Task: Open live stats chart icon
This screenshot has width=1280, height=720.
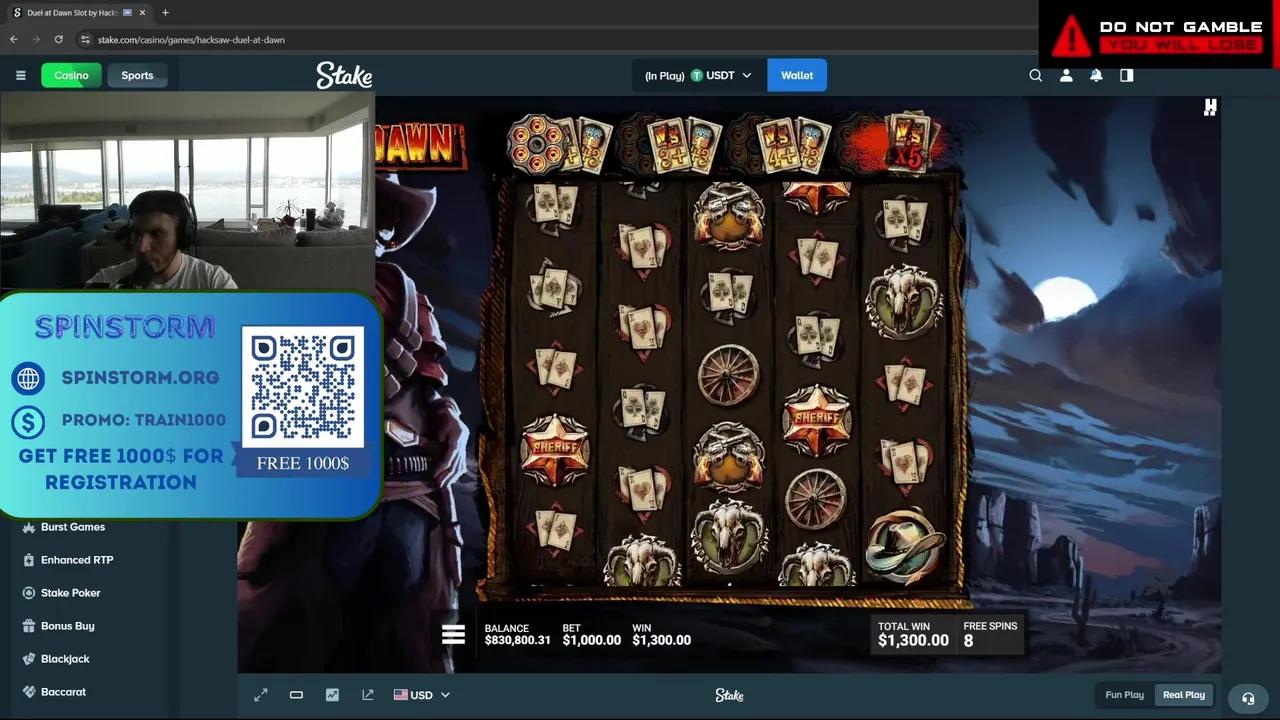Action: point(332,695)
